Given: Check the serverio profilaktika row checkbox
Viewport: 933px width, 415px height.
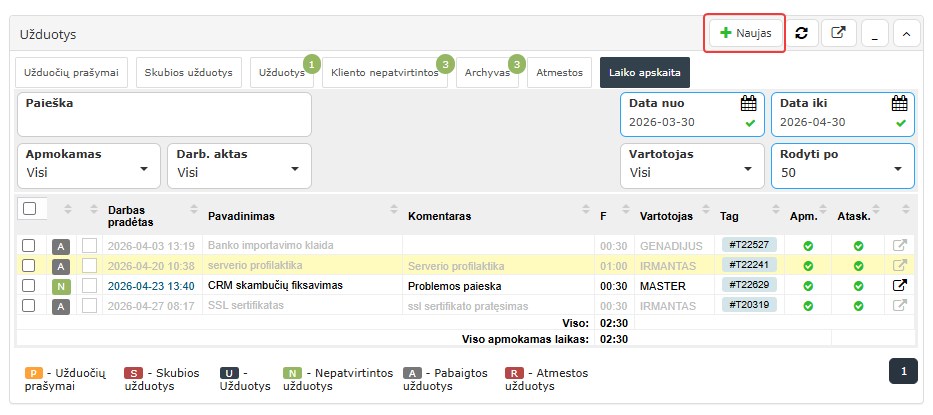Looking at the screenshot, I should click(29, 266).
